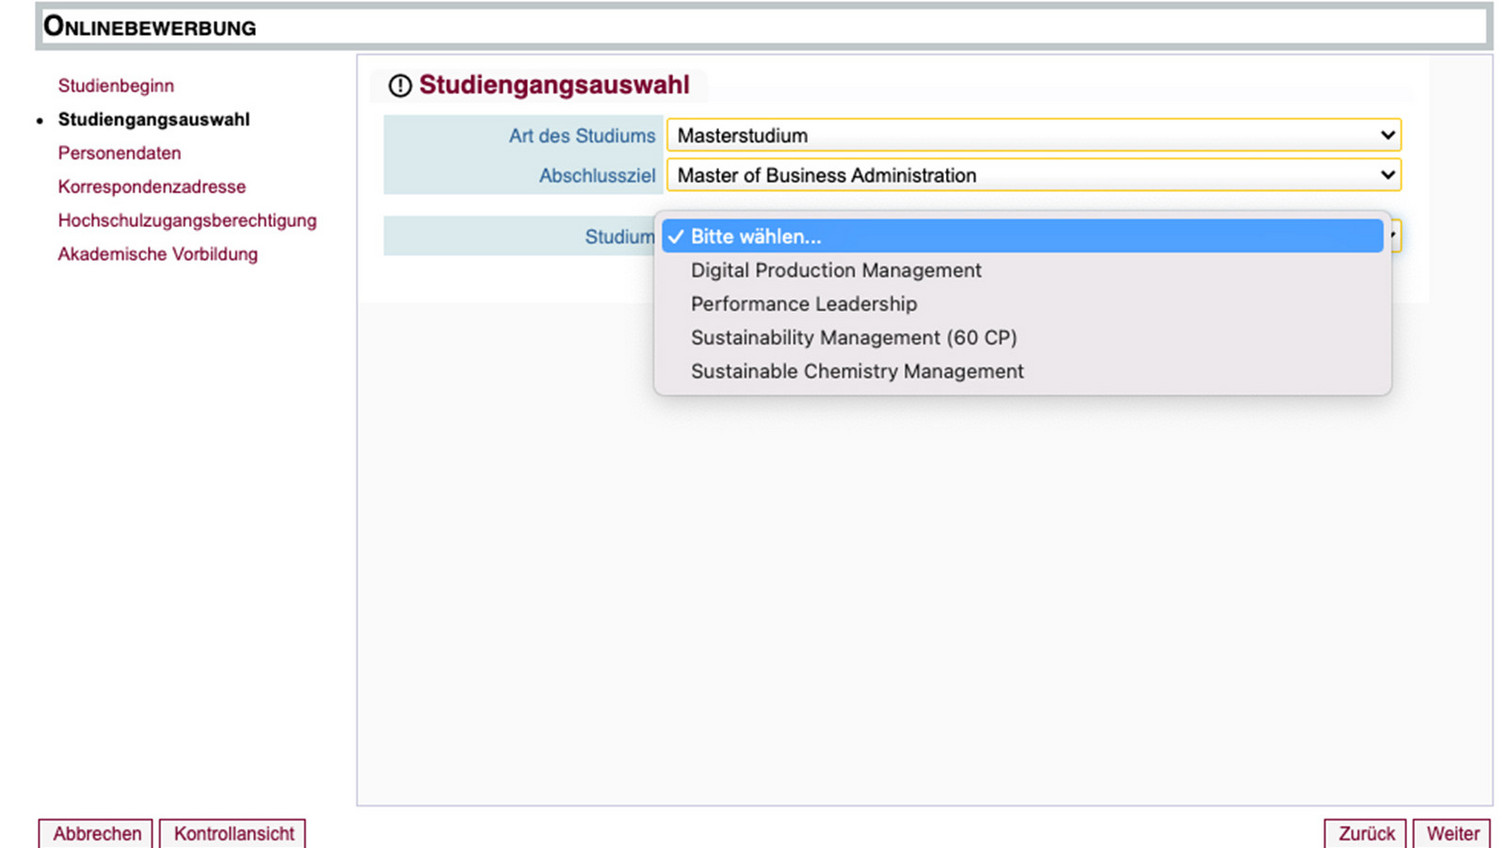
Task: Open the Art des Studiums dropdown
Action: click(1032, 135)
